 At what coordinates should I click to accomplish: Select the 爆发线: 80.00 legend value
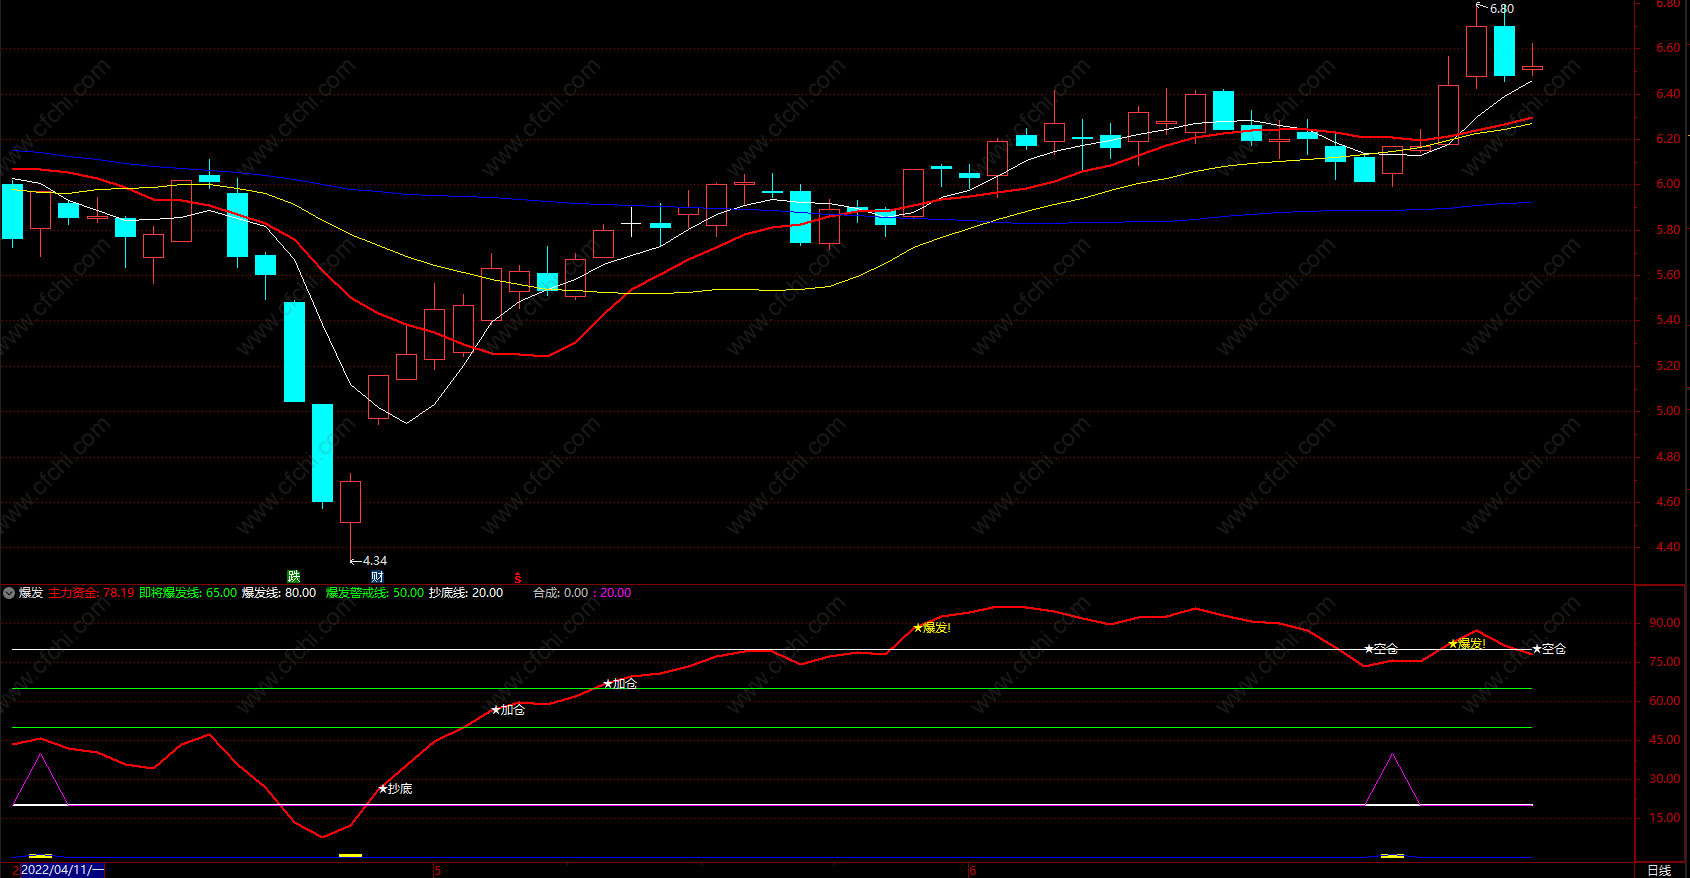coord(279,593)
